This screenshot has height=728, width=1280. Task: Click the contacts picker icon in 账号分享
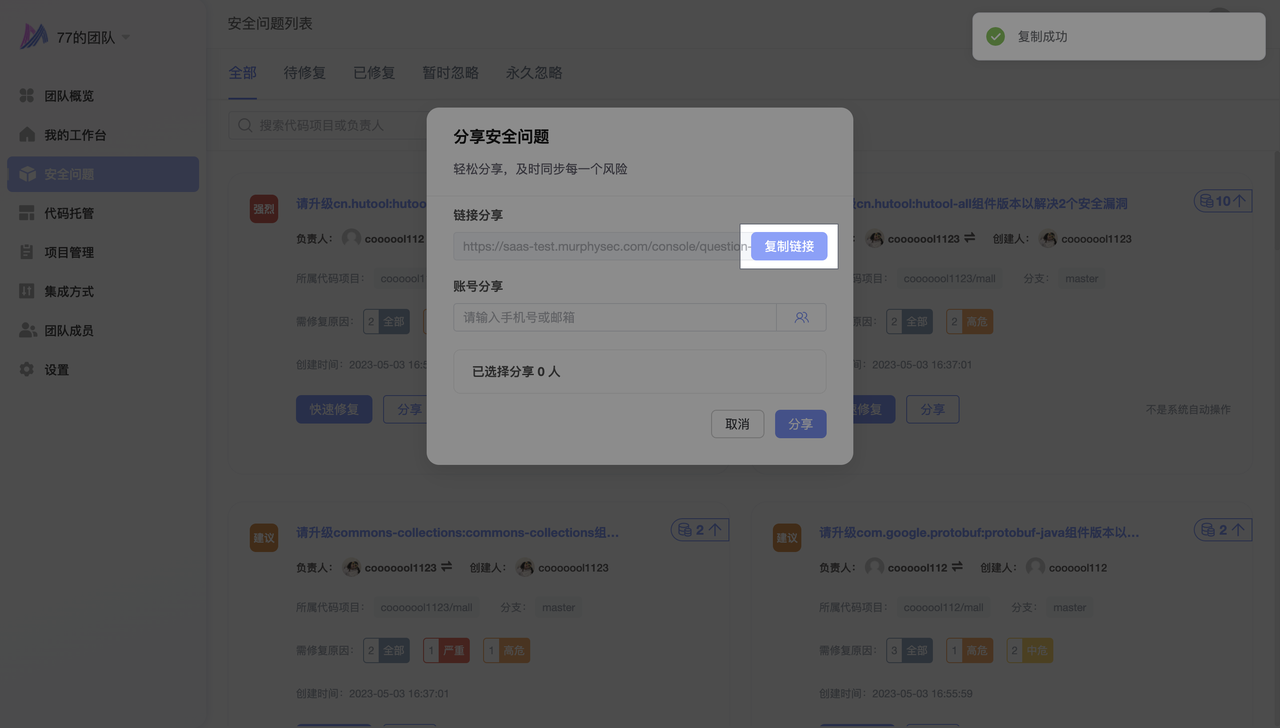point(801,317)
